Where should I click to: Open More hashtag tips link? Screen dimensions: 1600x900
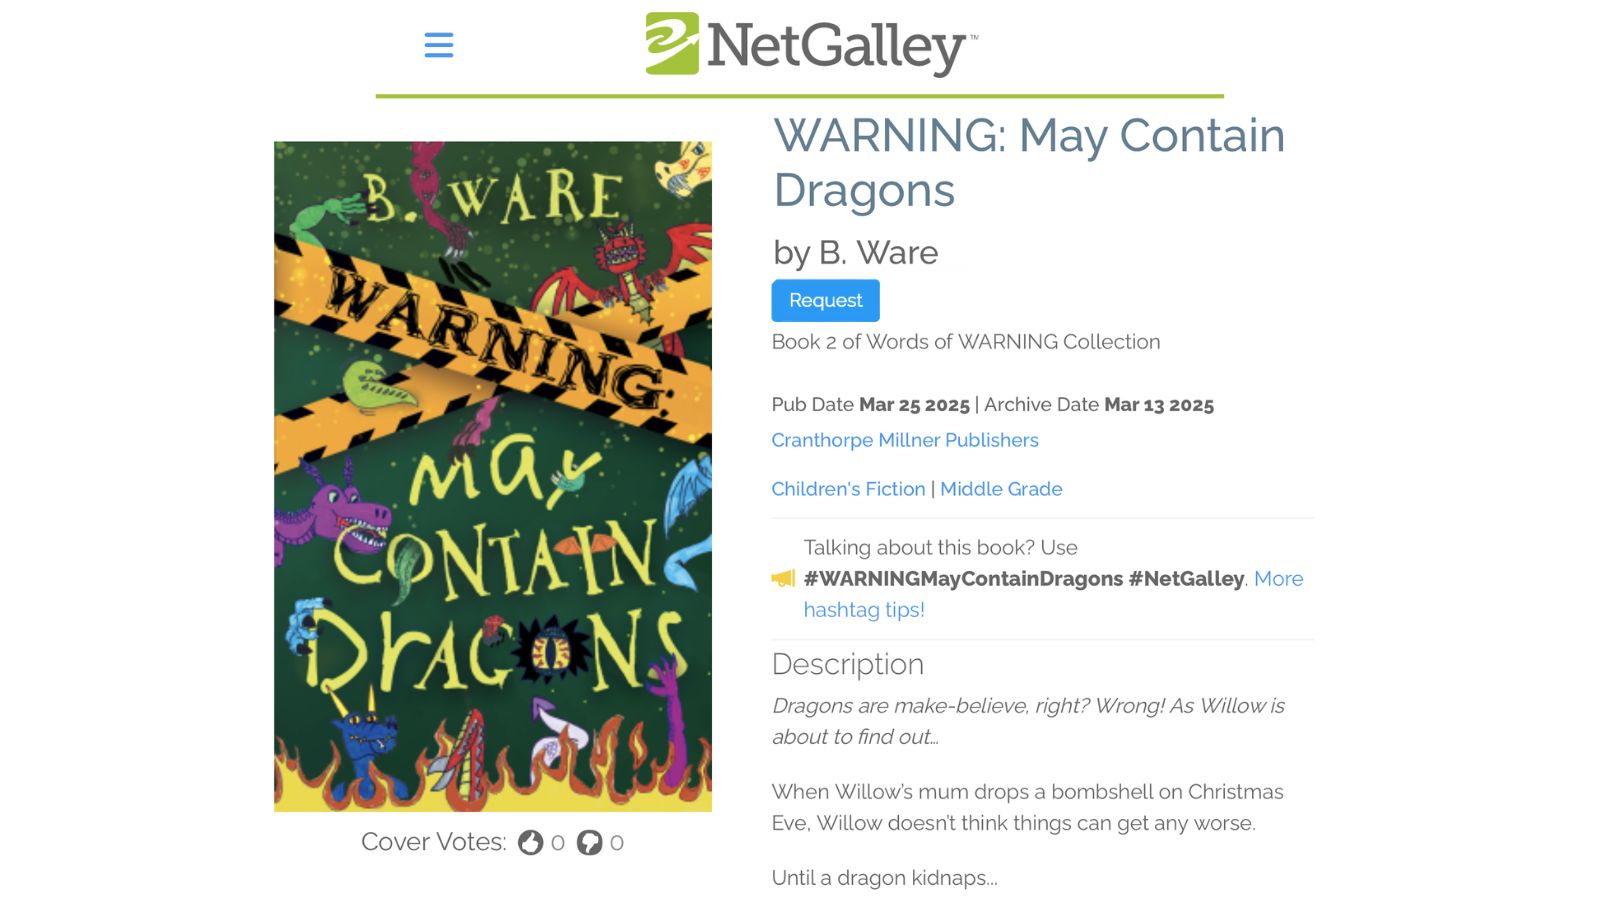point(1053,594)
